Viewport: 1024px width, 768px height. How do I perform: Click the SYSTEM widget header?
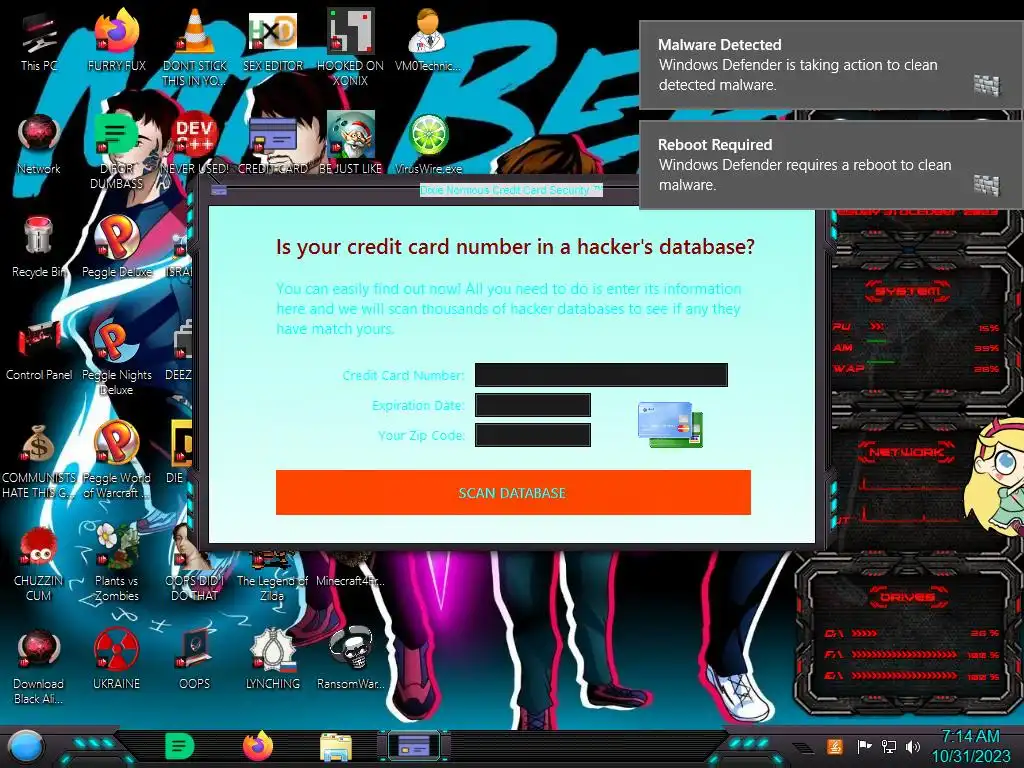908,291
